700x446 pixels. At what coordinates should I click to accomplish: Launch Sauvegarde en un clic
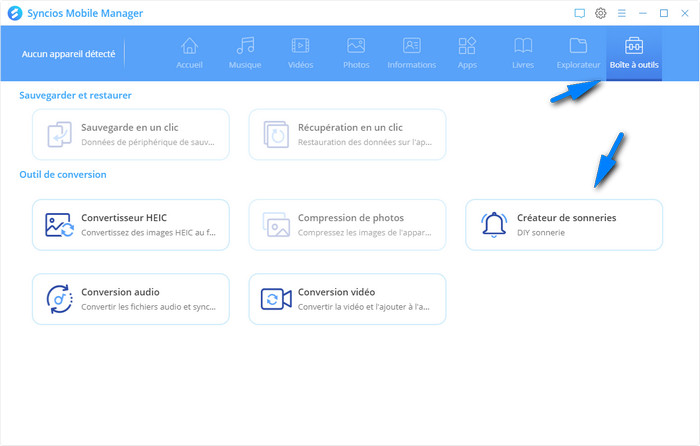click(131, 134)
